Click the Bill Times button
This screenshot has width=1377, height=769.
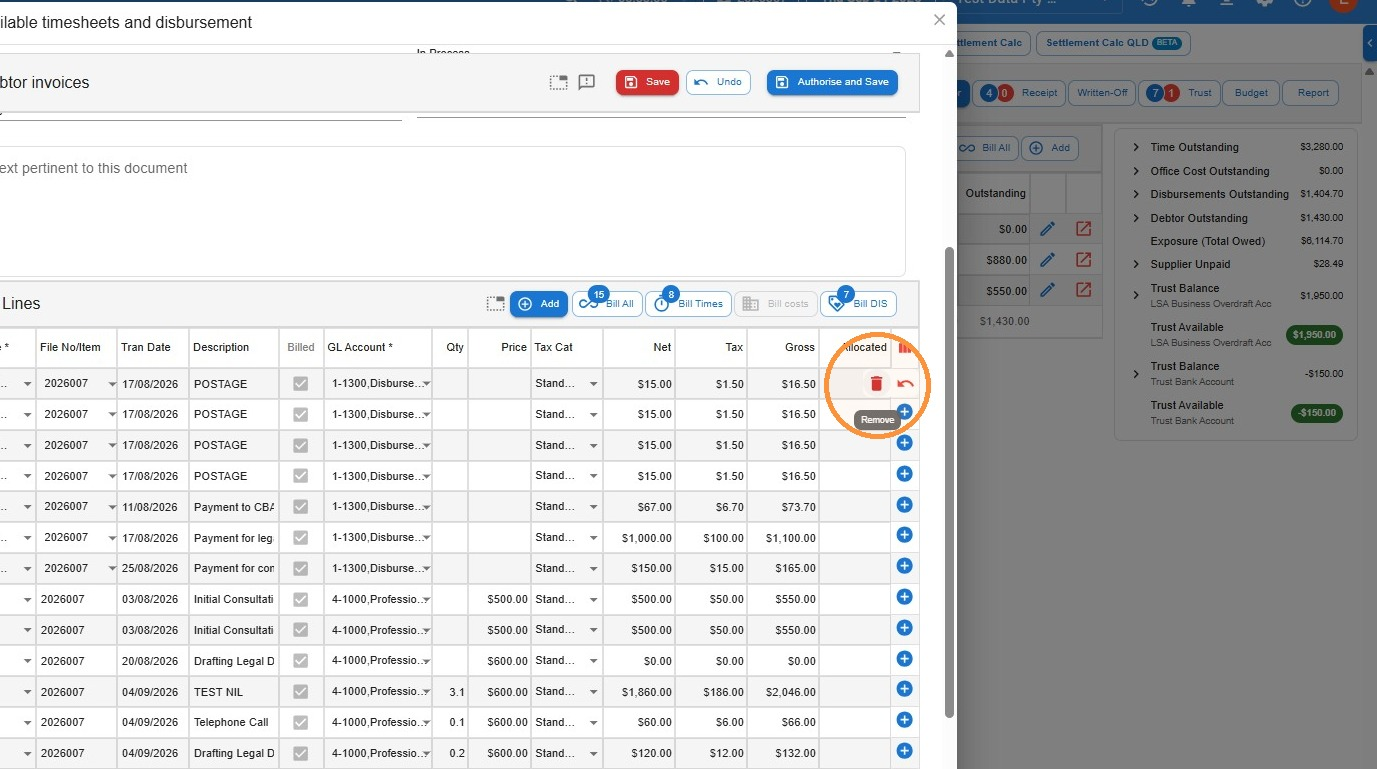688,304
